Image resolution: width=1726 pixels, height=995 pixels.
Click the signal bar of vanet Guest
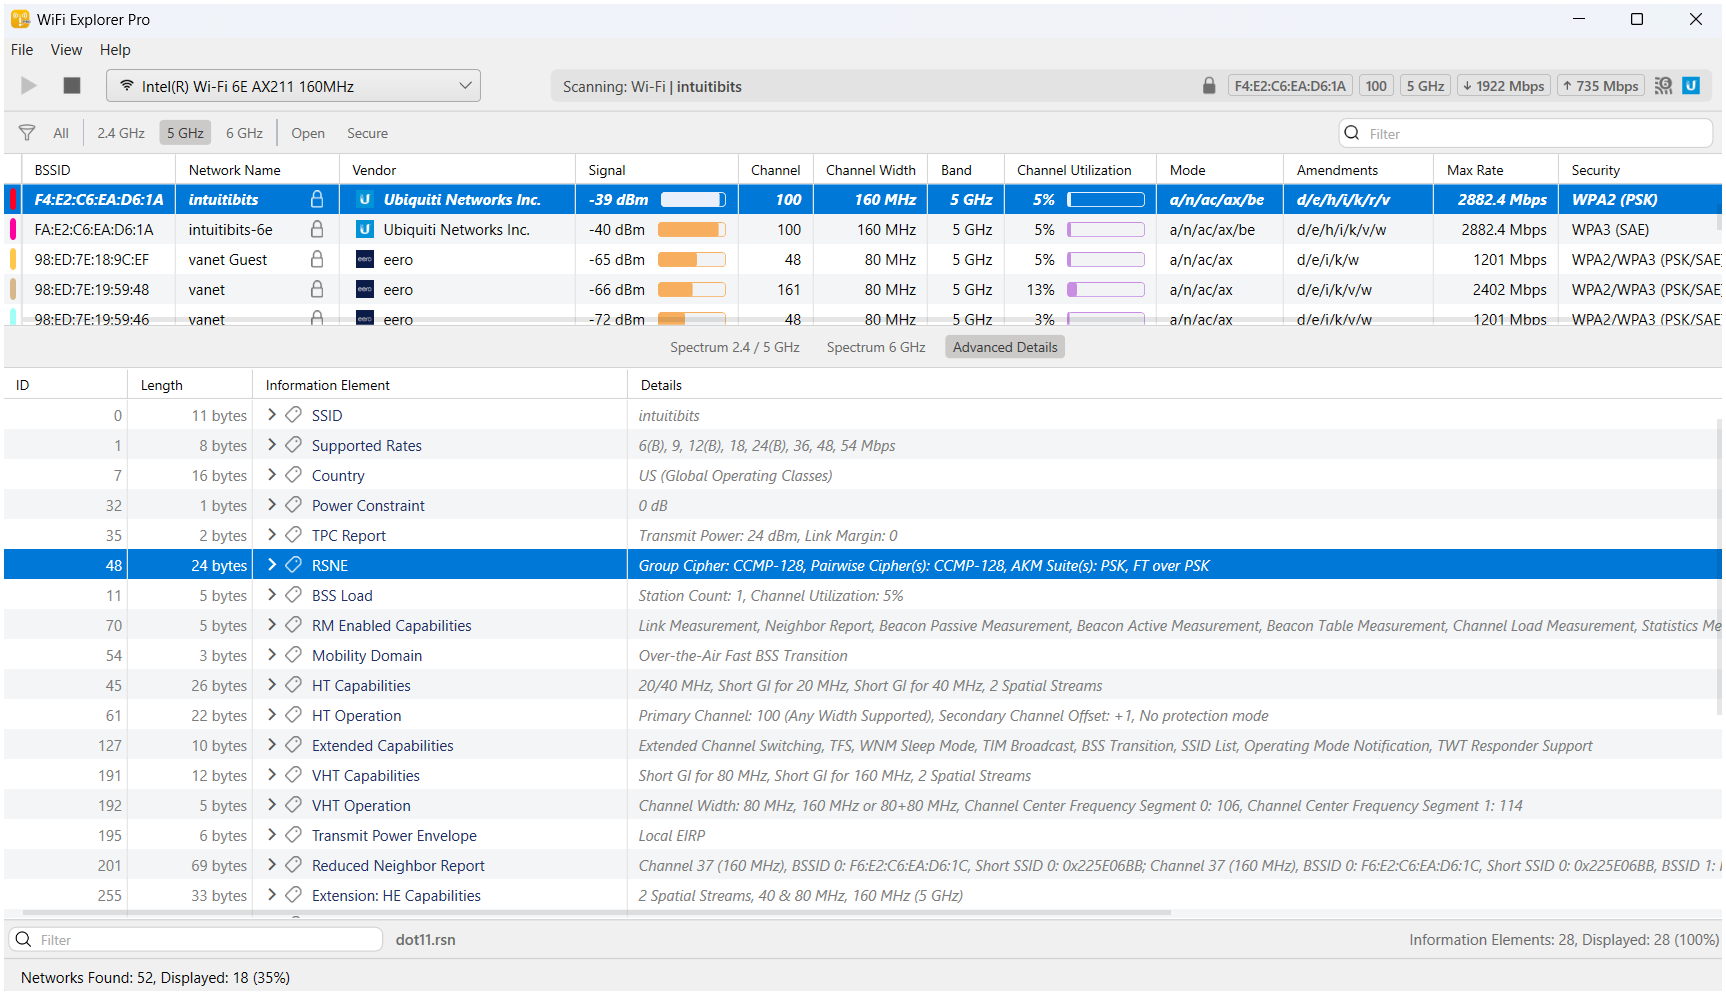tap(691, 260)
